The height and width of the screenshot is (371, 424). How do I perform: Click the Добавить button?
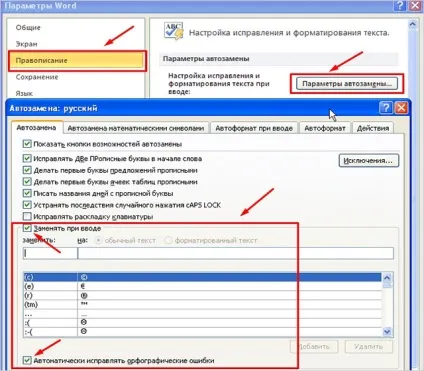coord(314,347)
